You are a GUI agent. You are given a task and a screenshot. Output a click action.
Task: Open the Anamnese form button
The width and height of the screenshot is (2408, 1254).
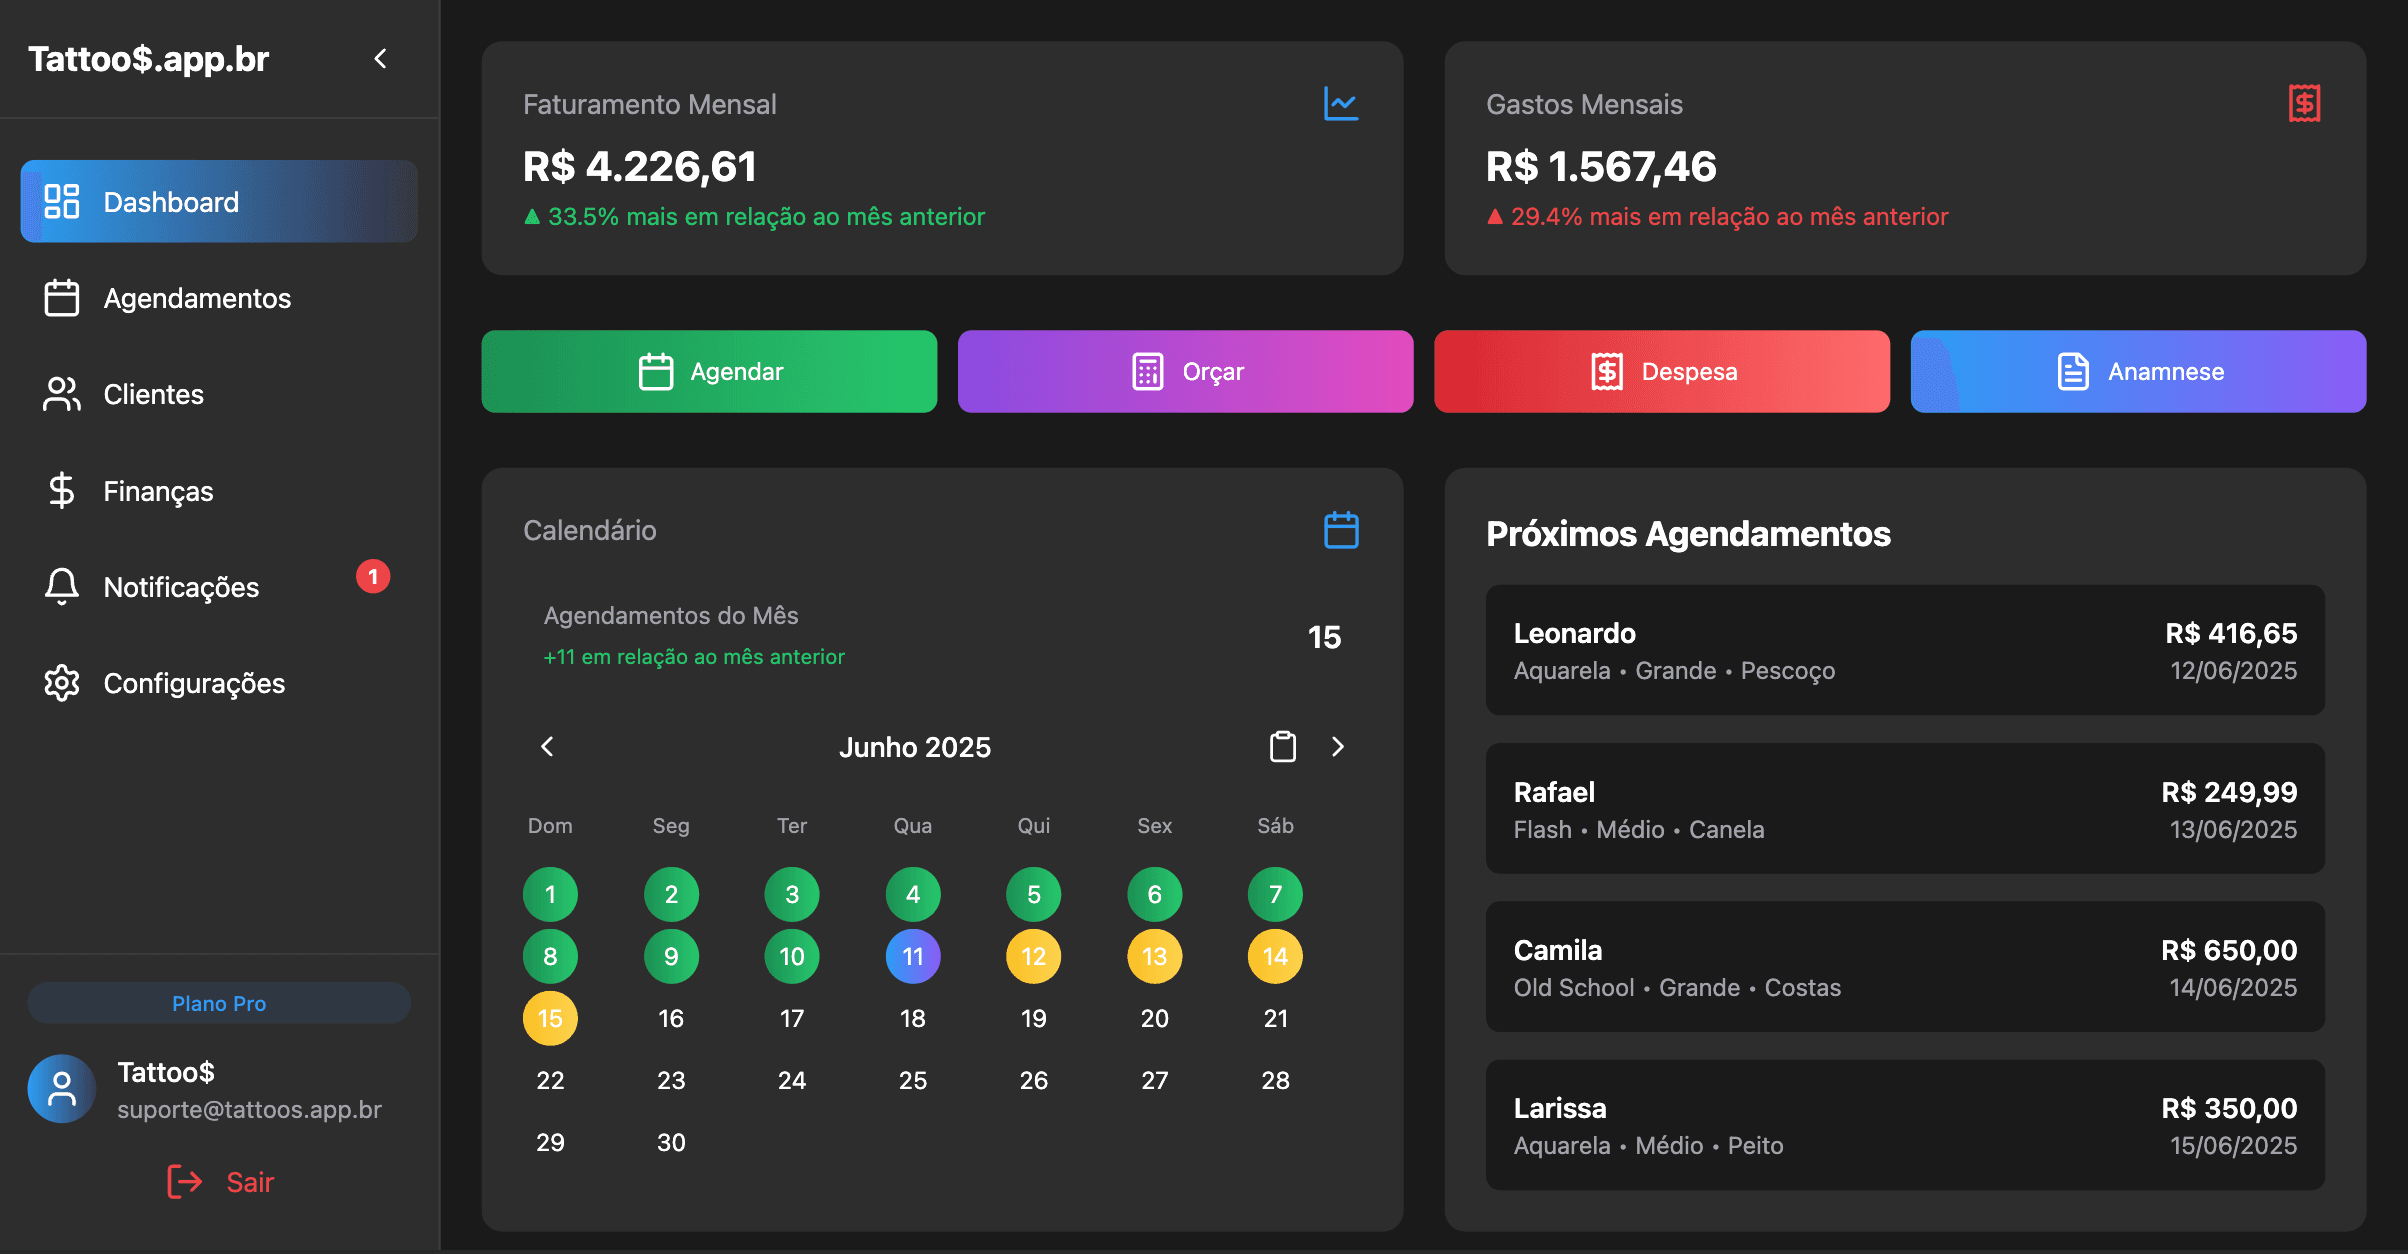[2137, 372]
